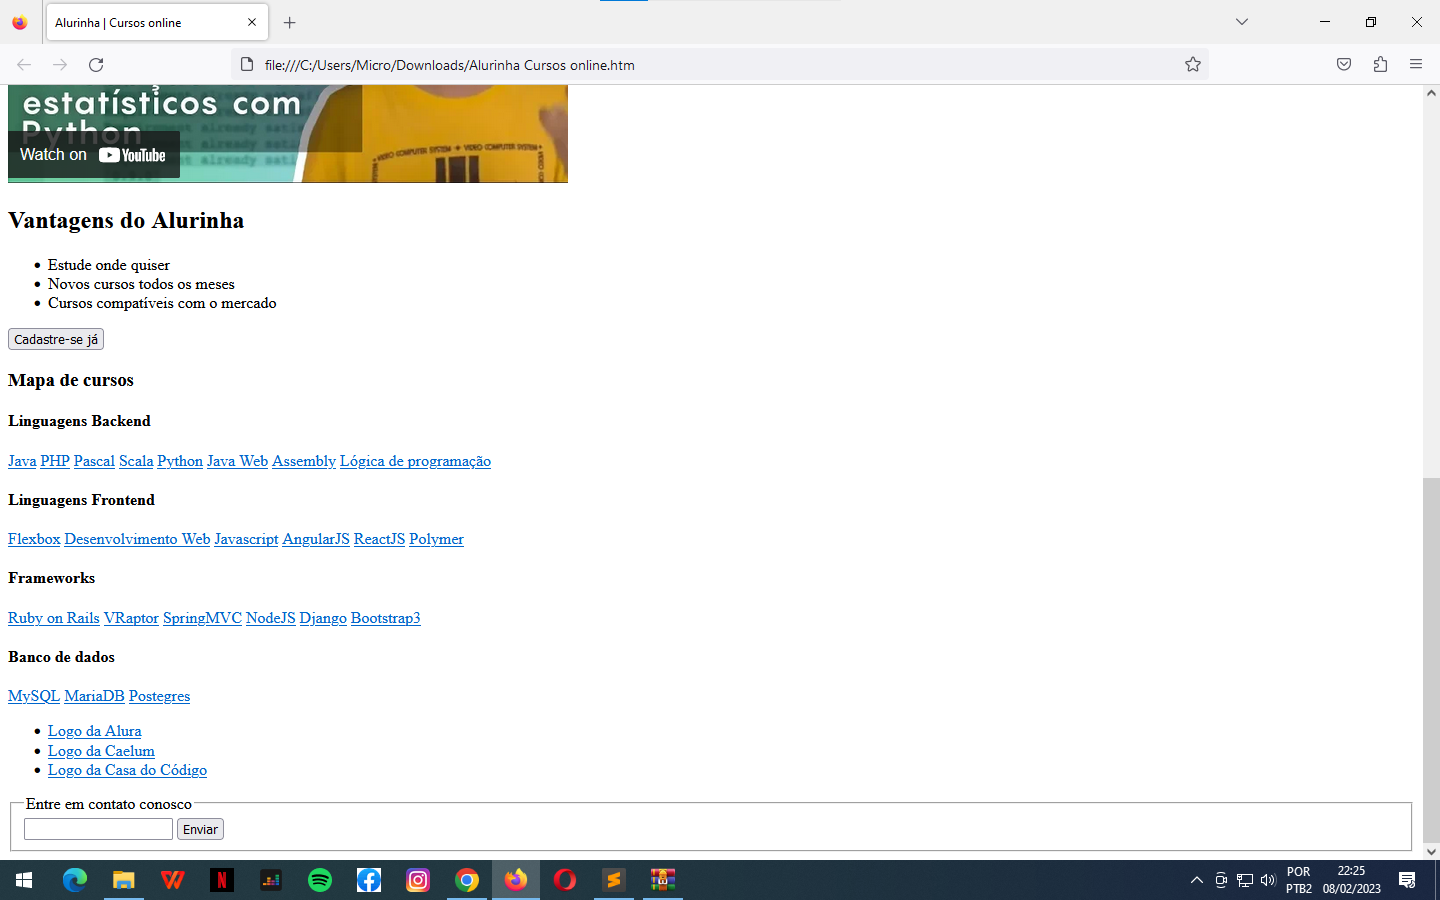1440x900 pixels.
Task: Open Netflix from taskbar
Action: [222, 880]
